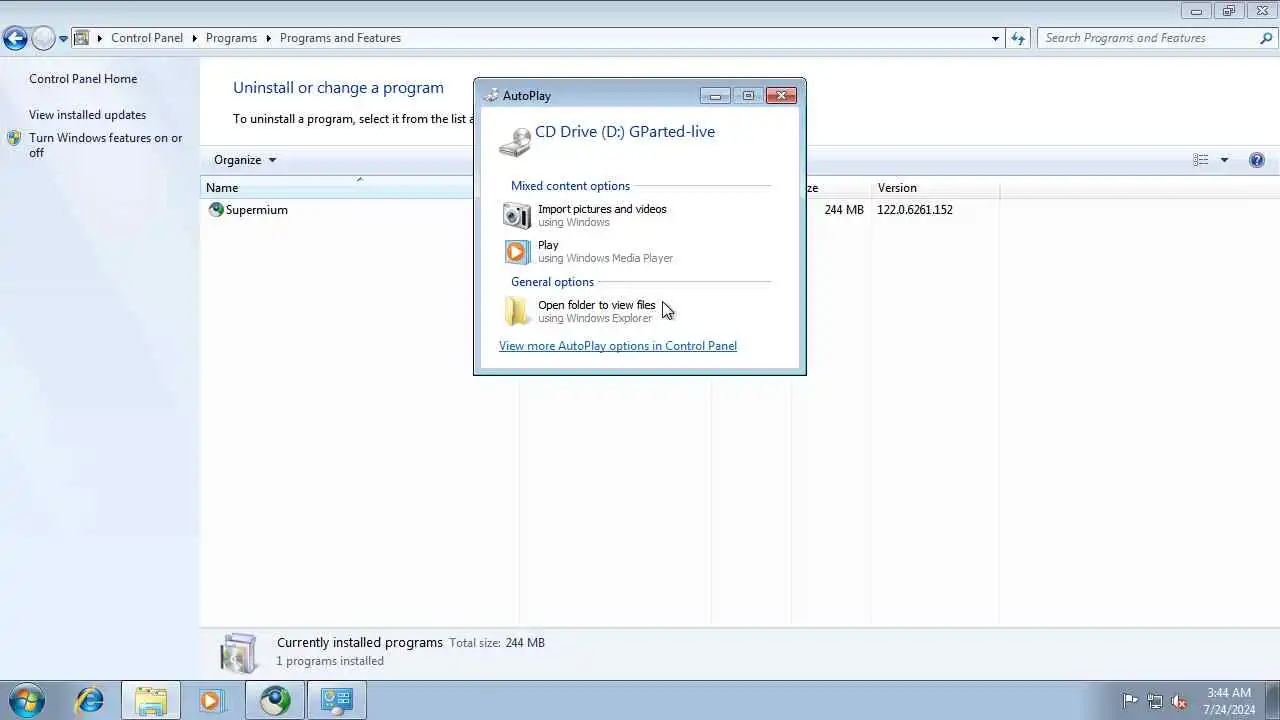
Task: Click View more AutoPlay options in Control Panel
Action: 618,346
